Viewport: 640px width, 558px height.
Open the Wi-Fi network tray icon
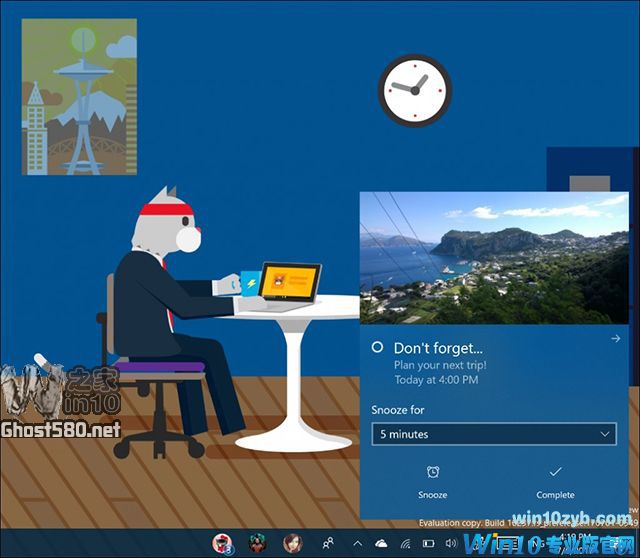click(405, 543)
